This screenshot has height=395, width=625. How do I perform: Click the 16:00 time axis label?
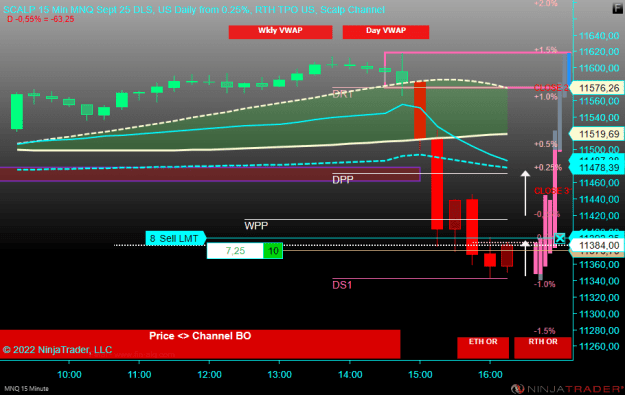click(490, 375)
